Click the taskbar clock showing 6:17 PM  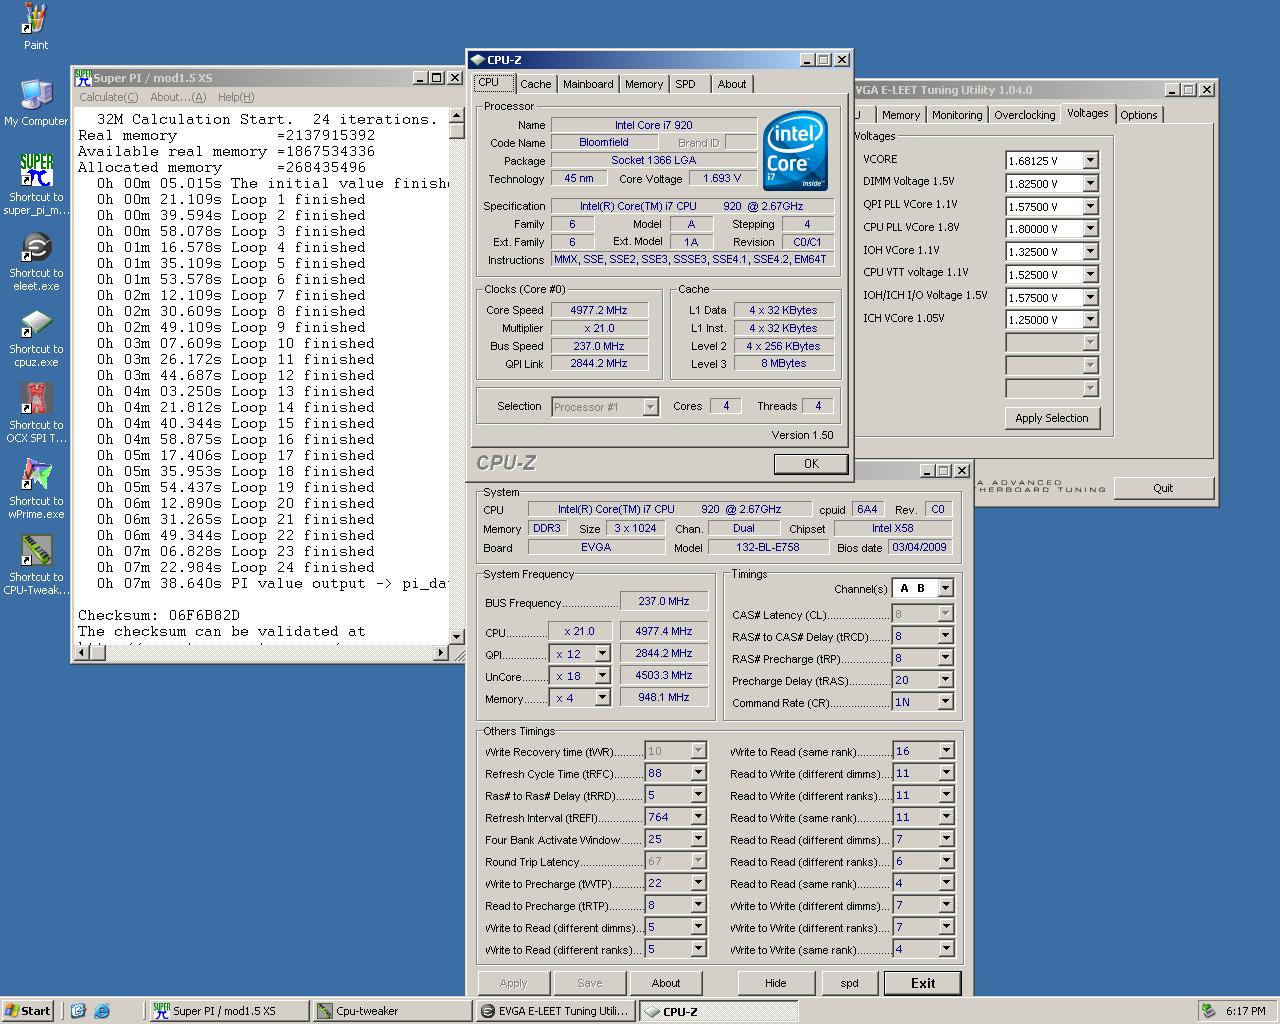[1245, 1011]
